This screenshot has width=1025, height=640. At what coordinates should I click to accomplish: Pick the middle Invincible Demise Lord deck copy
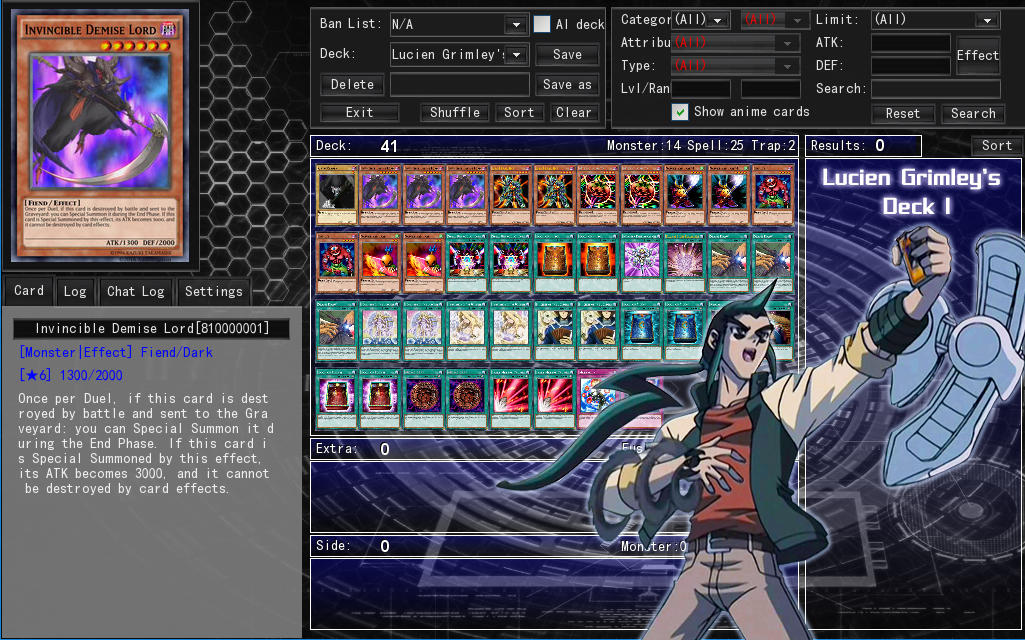click(424, 194)
